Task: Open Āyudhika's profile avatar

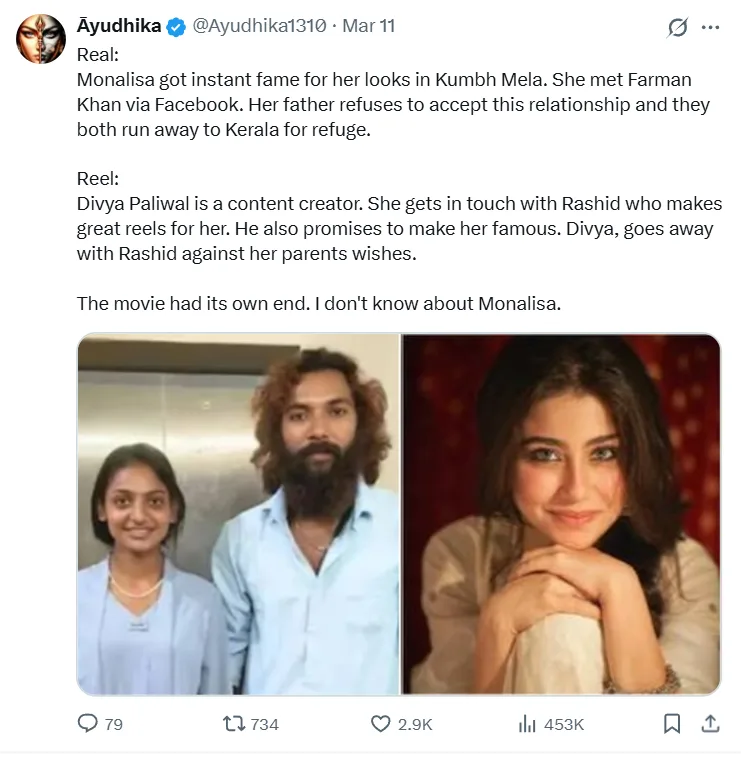Action: (x=41, y=40)
